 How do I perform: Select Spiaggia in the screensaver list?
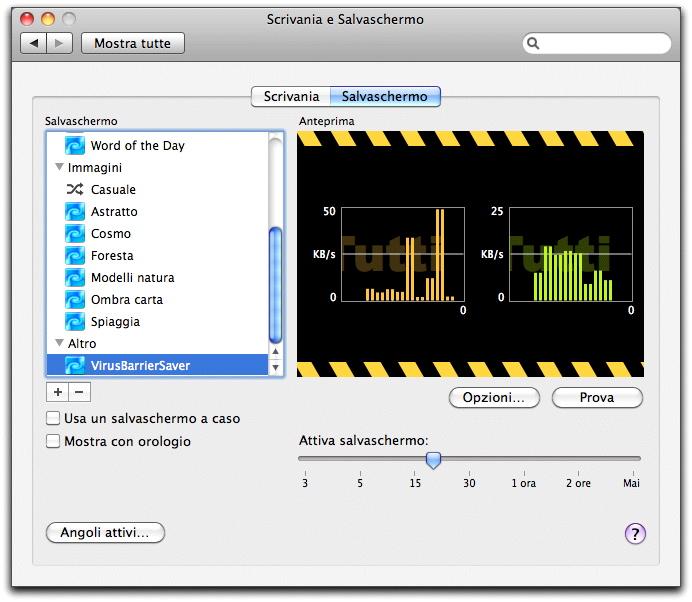pyautogui.click(x=157, y=322)
